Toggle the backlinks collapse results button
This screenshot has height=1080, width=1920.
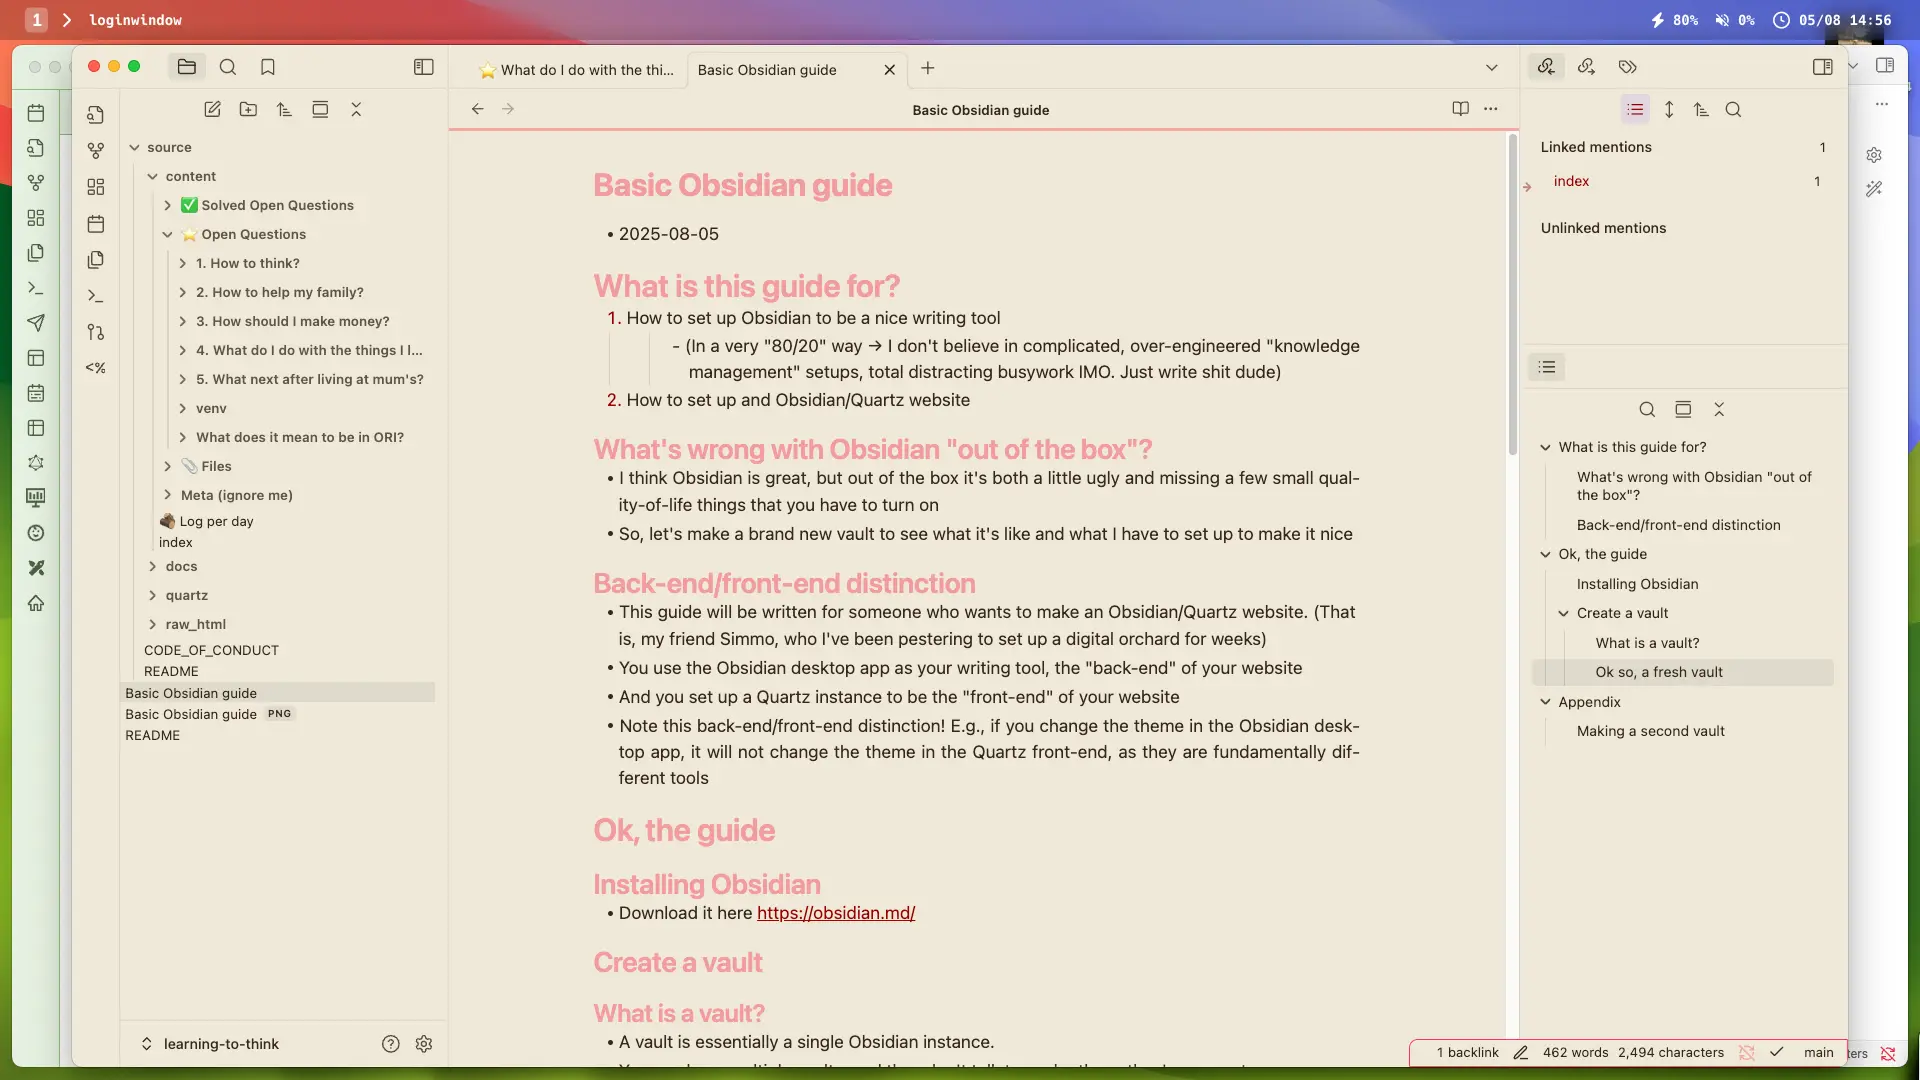click(x=1635, y=110)
